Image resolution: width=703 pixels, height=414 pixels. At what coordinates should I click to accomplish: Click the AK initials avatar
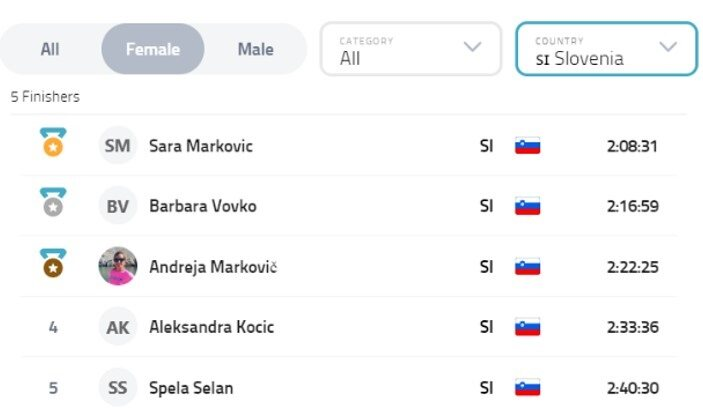(x=118, y=326)
